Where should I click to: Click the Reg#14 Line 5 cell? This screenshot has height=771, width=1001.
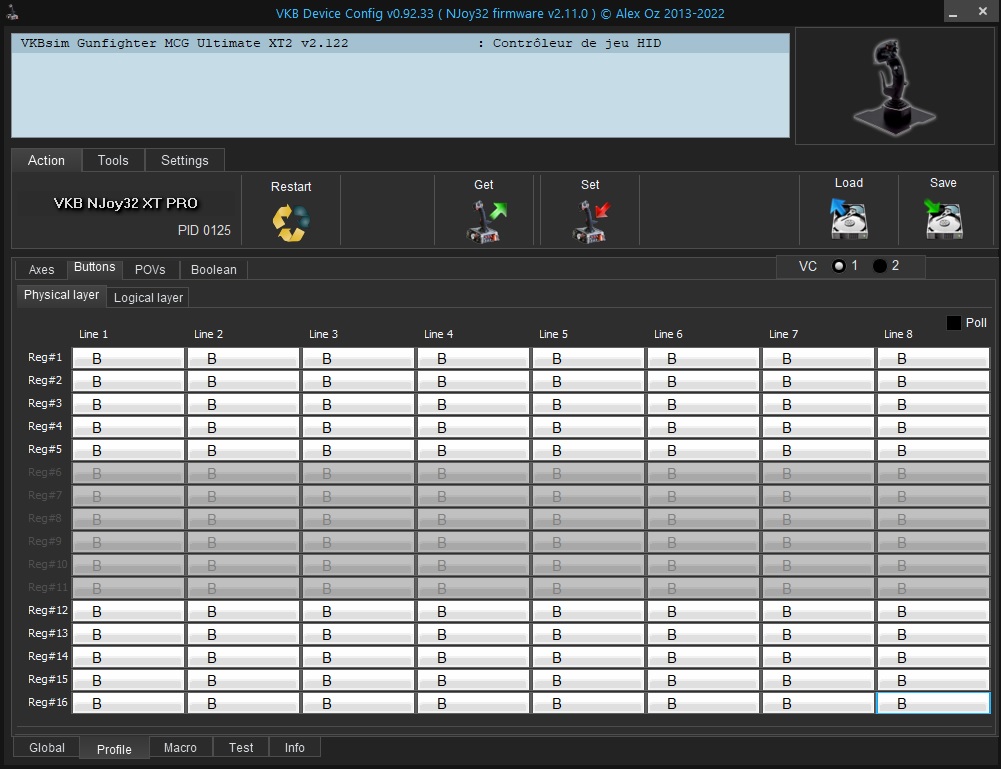(588, 657)
